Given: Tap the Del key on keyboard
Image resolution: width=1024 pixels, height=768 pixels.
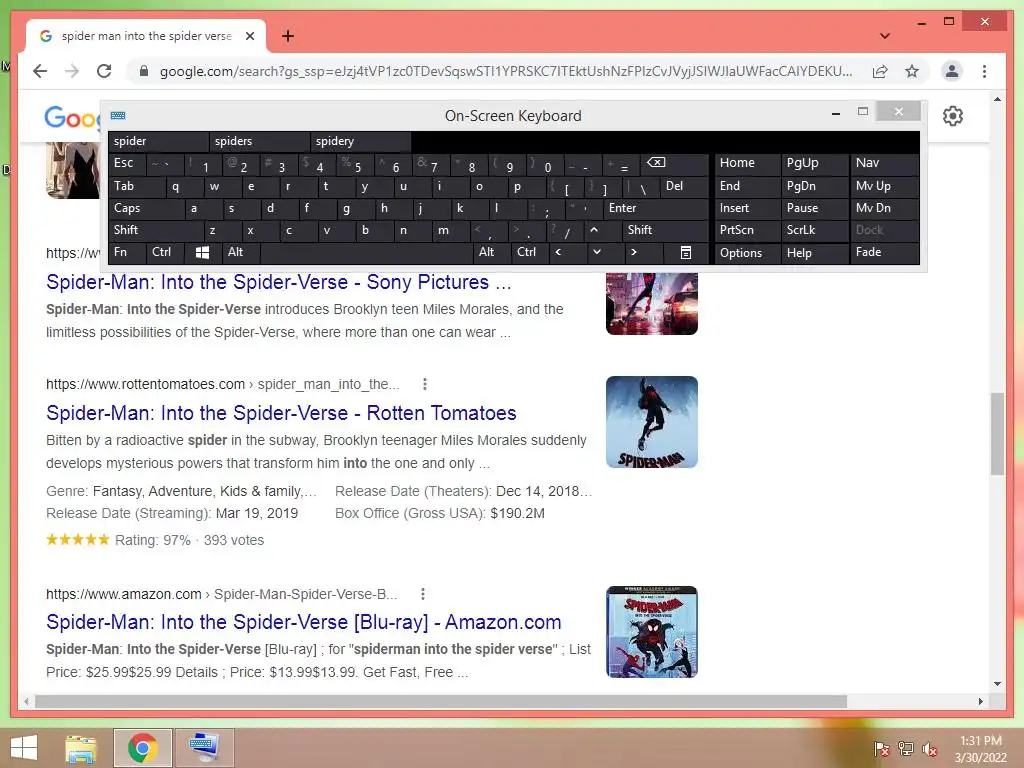Looking at the screenshot, I should (x=684, y=186).
